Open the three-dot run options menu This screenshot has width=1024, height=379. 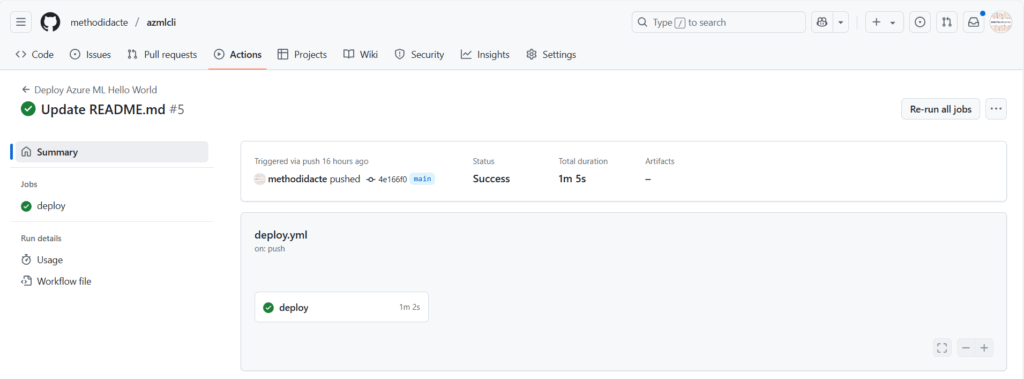(x=996, y=109)
